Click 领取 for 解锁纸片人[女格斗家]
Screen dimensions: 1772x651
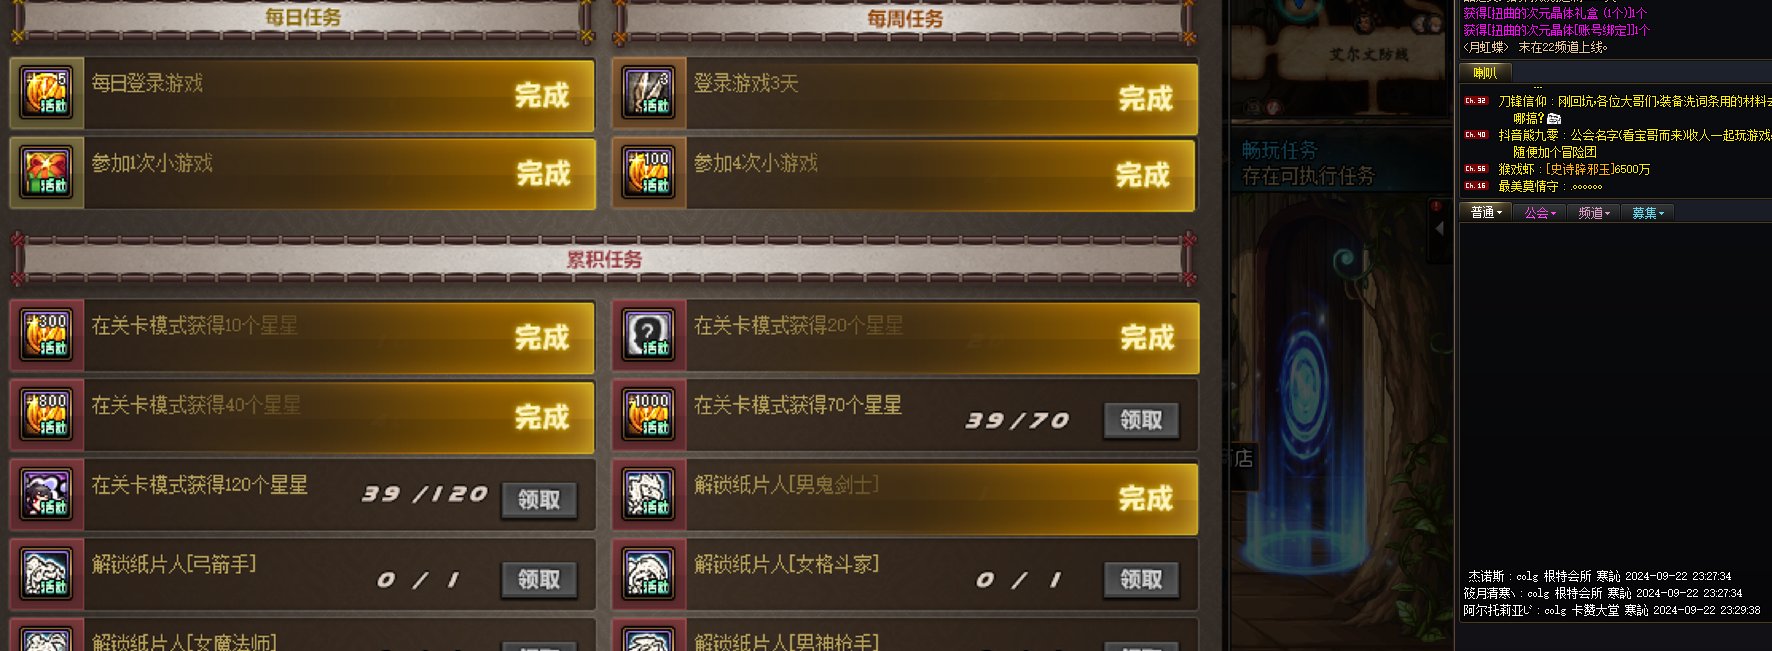tap(1141, 579)
